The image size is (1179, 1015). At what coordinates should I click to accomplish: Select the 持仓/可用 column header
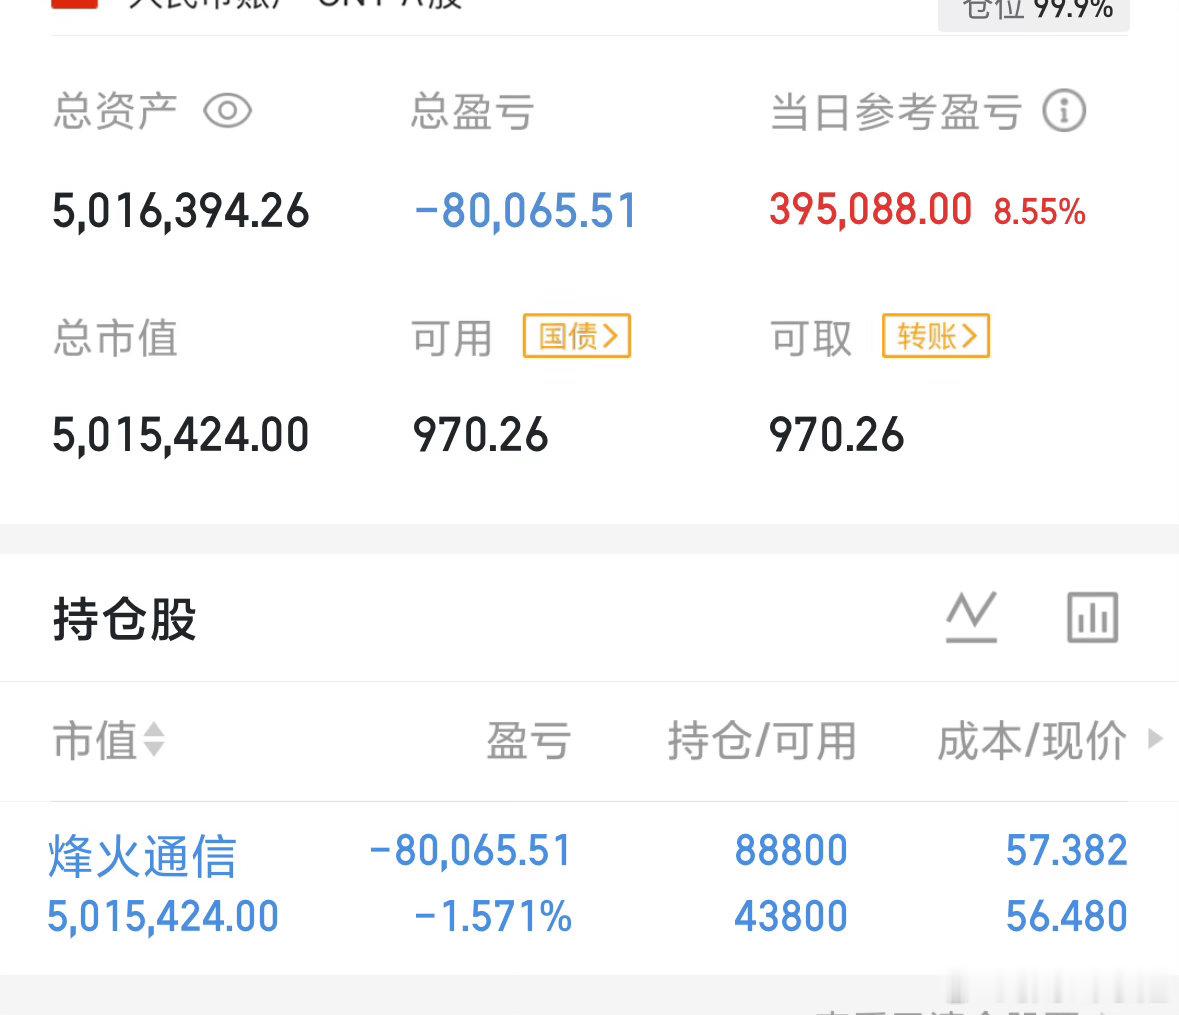(762, 740)
